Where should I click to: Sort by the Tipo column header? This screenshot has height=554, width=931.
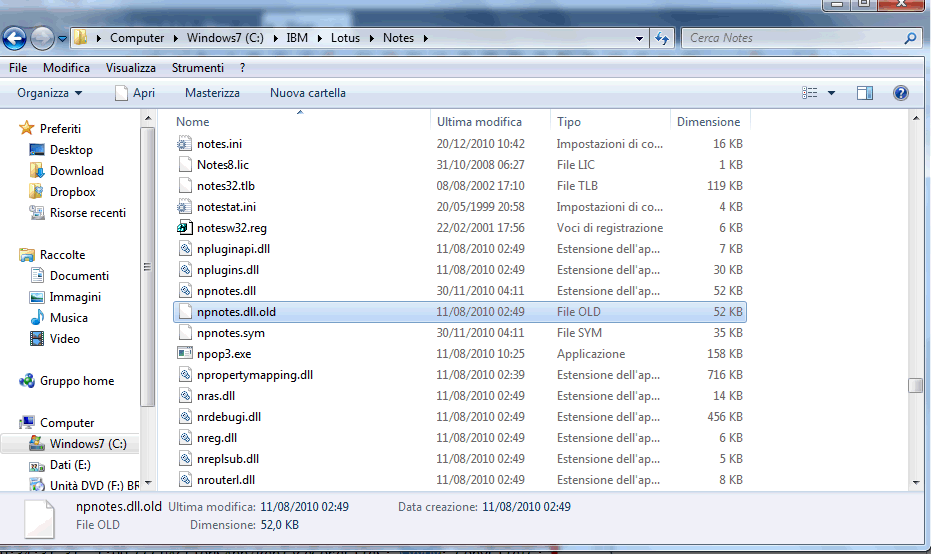pos(569,122)
